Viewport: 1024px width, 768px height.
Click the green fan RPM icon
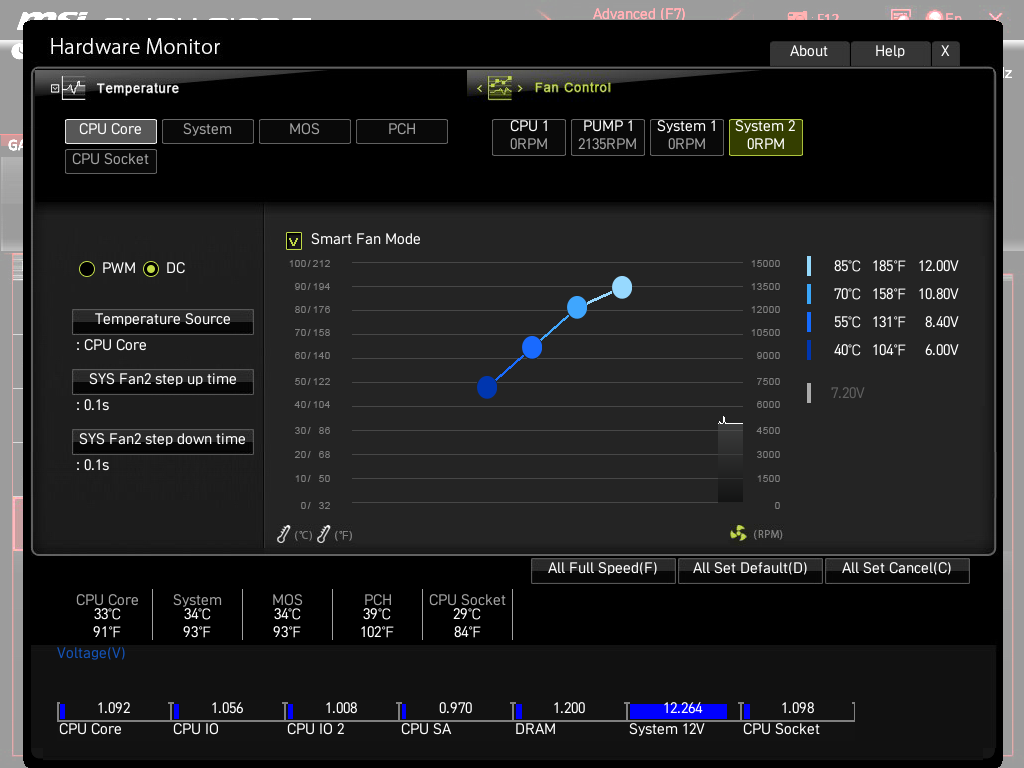tap(738, 534)
